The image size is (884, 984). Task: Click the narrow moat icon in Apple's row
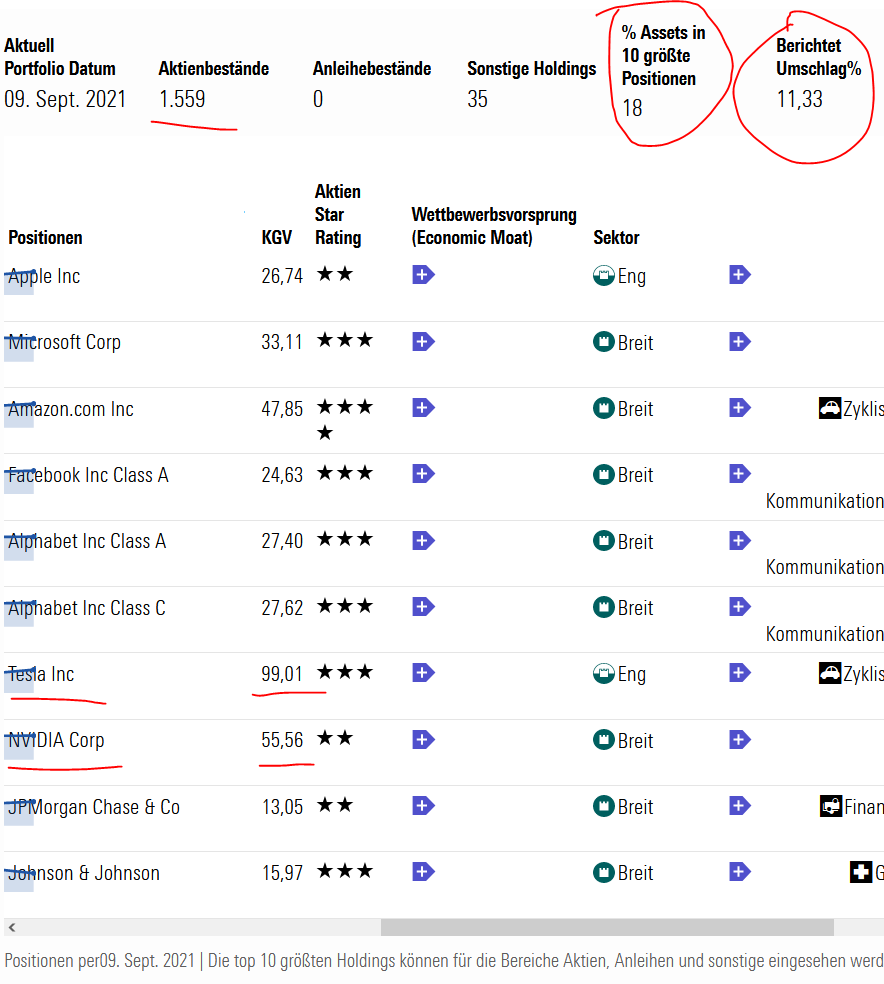click(603, 276)
